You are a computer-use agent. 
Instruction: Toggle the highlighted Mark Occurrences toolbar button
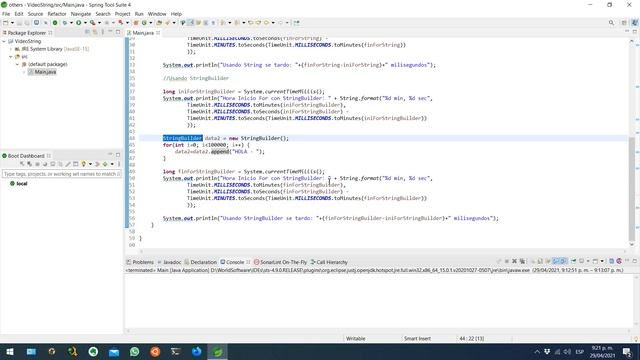[191, 23]
